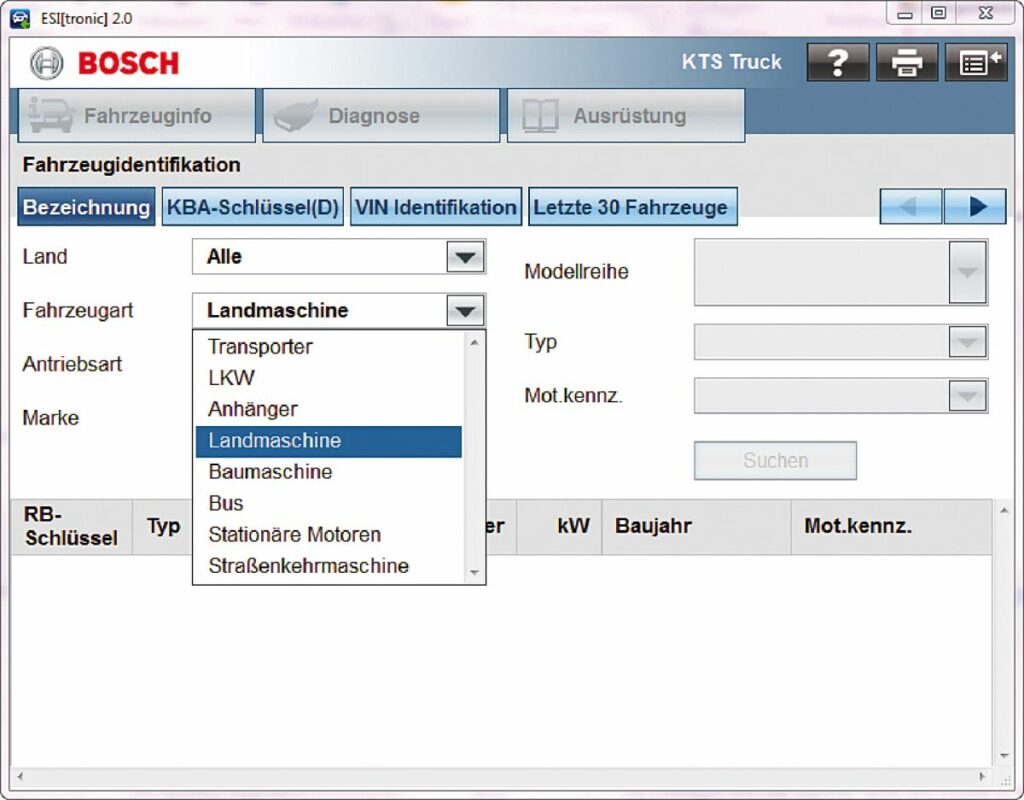Click the printer icon in header
Image resolution: width=1024 pixels, height=800 pixels.
907,63
